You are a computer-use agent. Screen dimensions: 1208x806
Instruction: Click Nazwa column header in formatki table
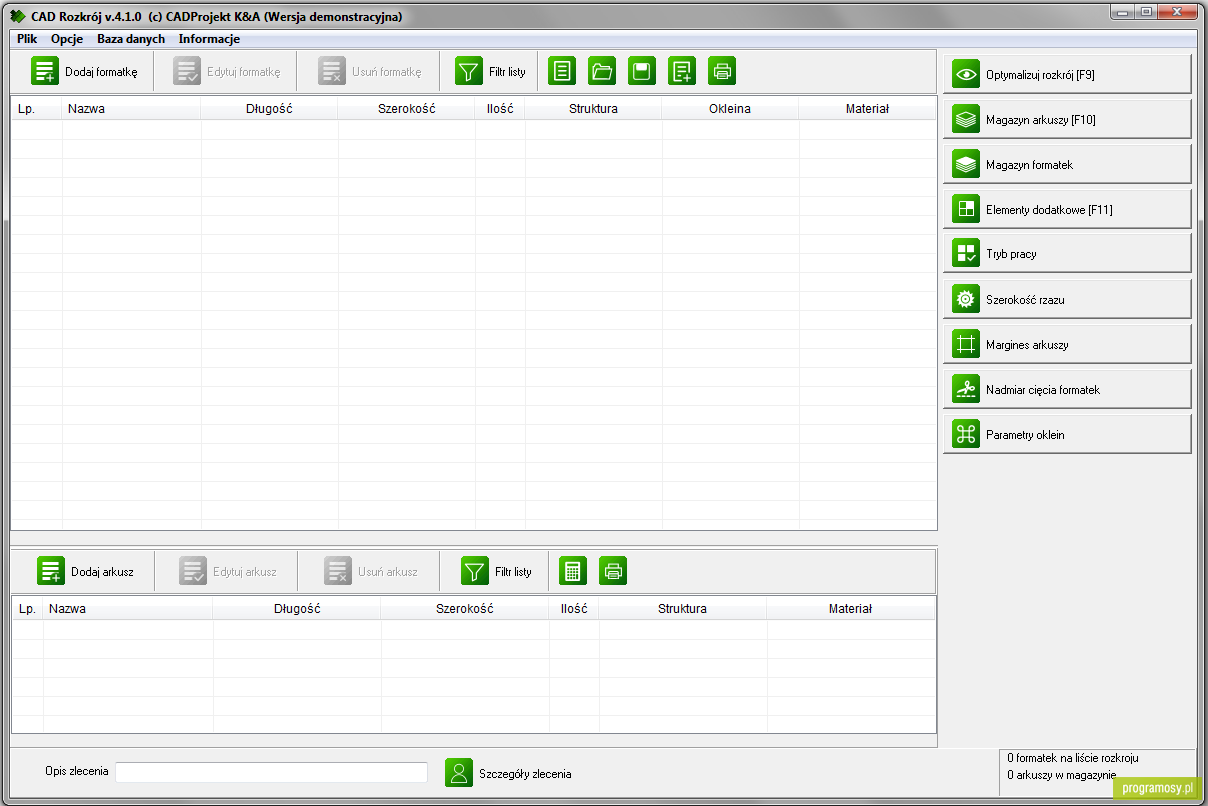pyautogui.click(x=132, y=108)
